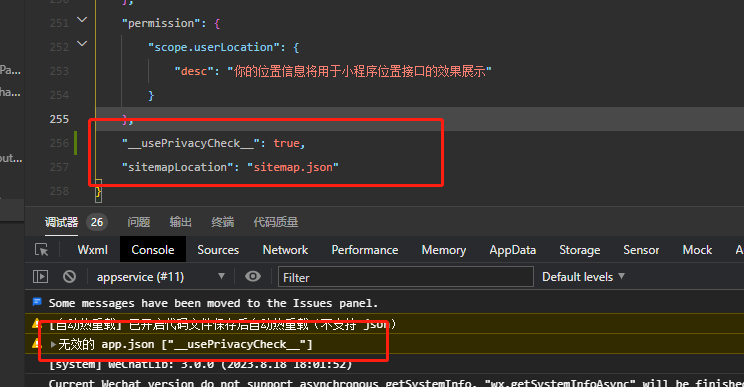Switch to the Storage tab
Screen dimensions: 744x387
coord(579,250)
